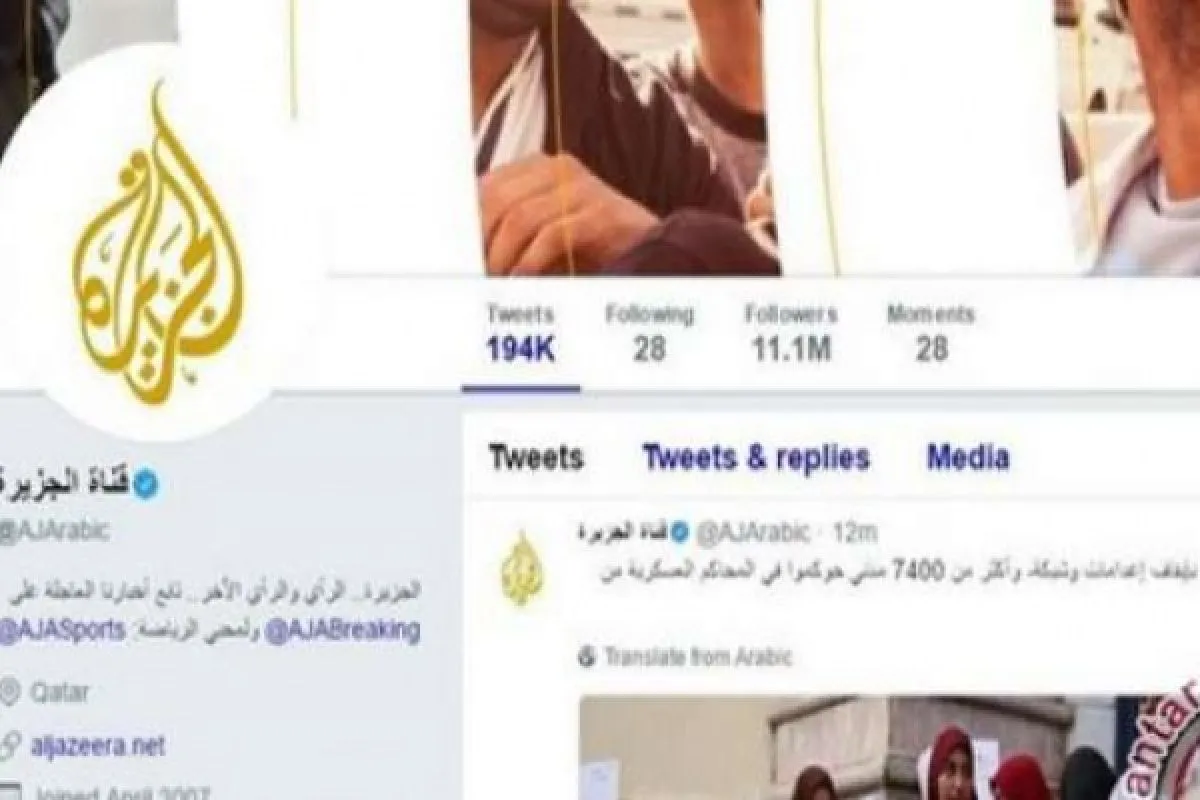Open the aljazeera.net website link

(96, 745)
